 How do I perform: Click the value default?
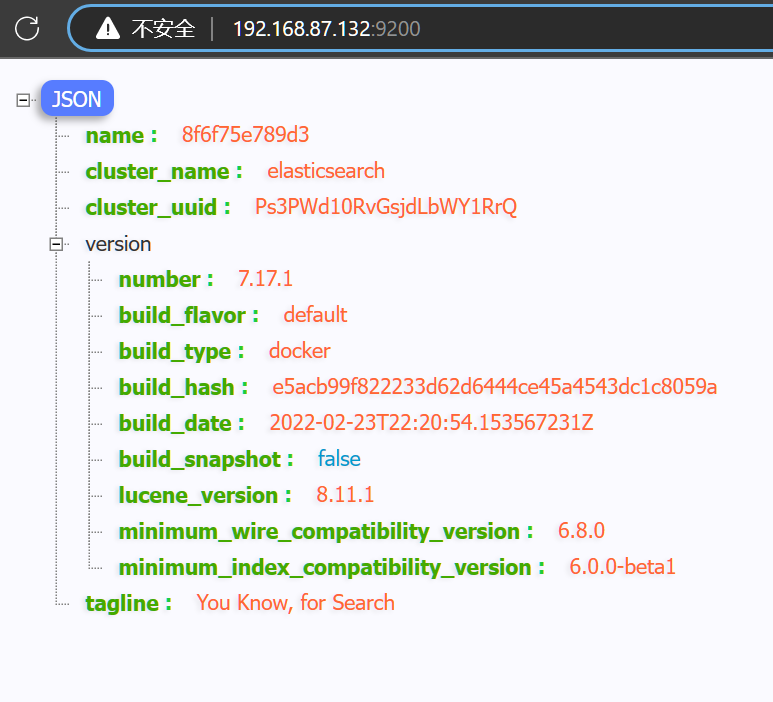315,315
